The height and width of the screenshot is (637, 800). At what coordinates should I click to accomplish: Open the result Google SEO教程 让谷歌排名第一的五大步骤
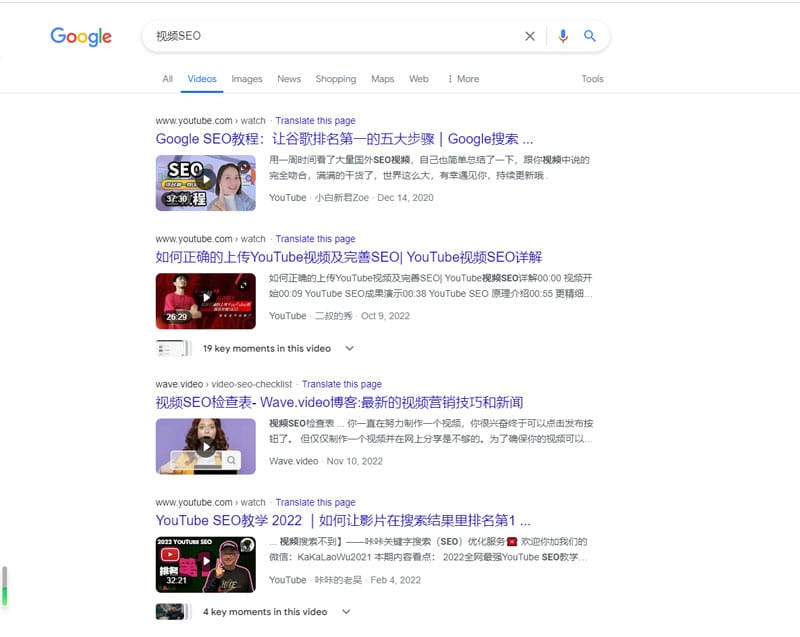[x=344, y=139]
